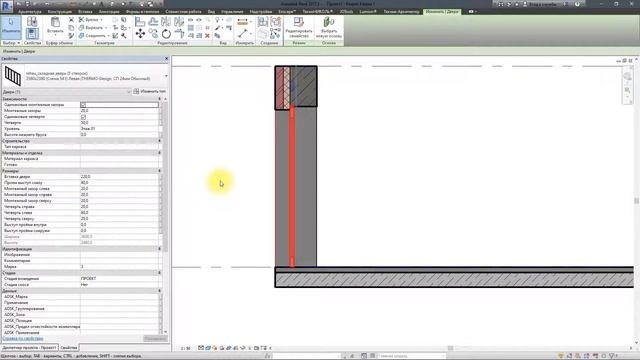Collapse the Данные group
The height and width of the screenshot is (360, 640).
pyautogui.click(x=160, y=291)
